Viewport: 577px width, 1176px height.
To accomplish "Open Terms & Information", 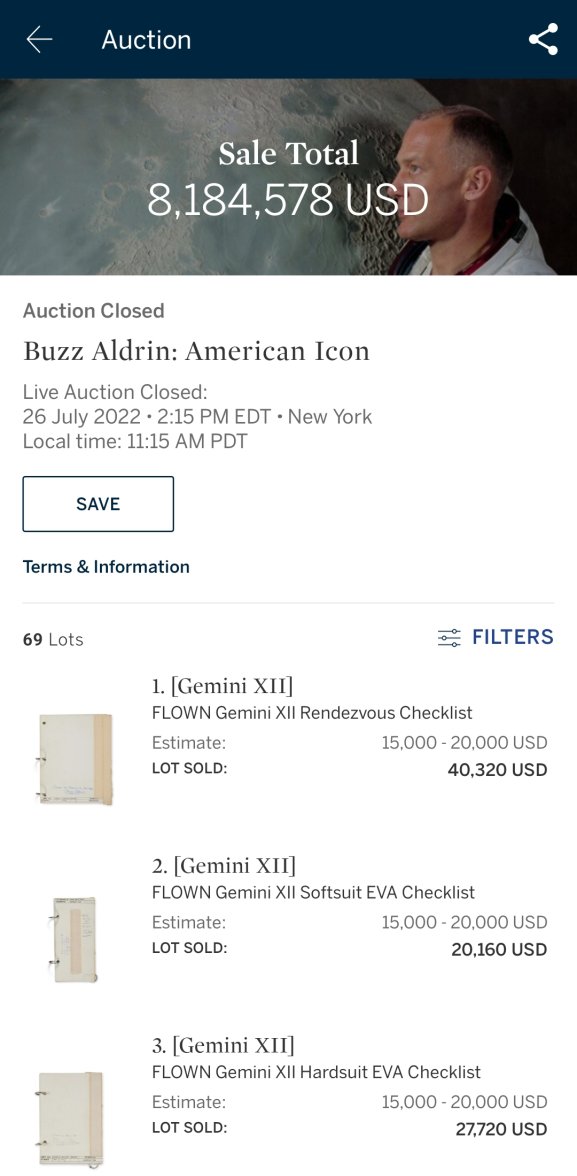I will pos(105,566).
